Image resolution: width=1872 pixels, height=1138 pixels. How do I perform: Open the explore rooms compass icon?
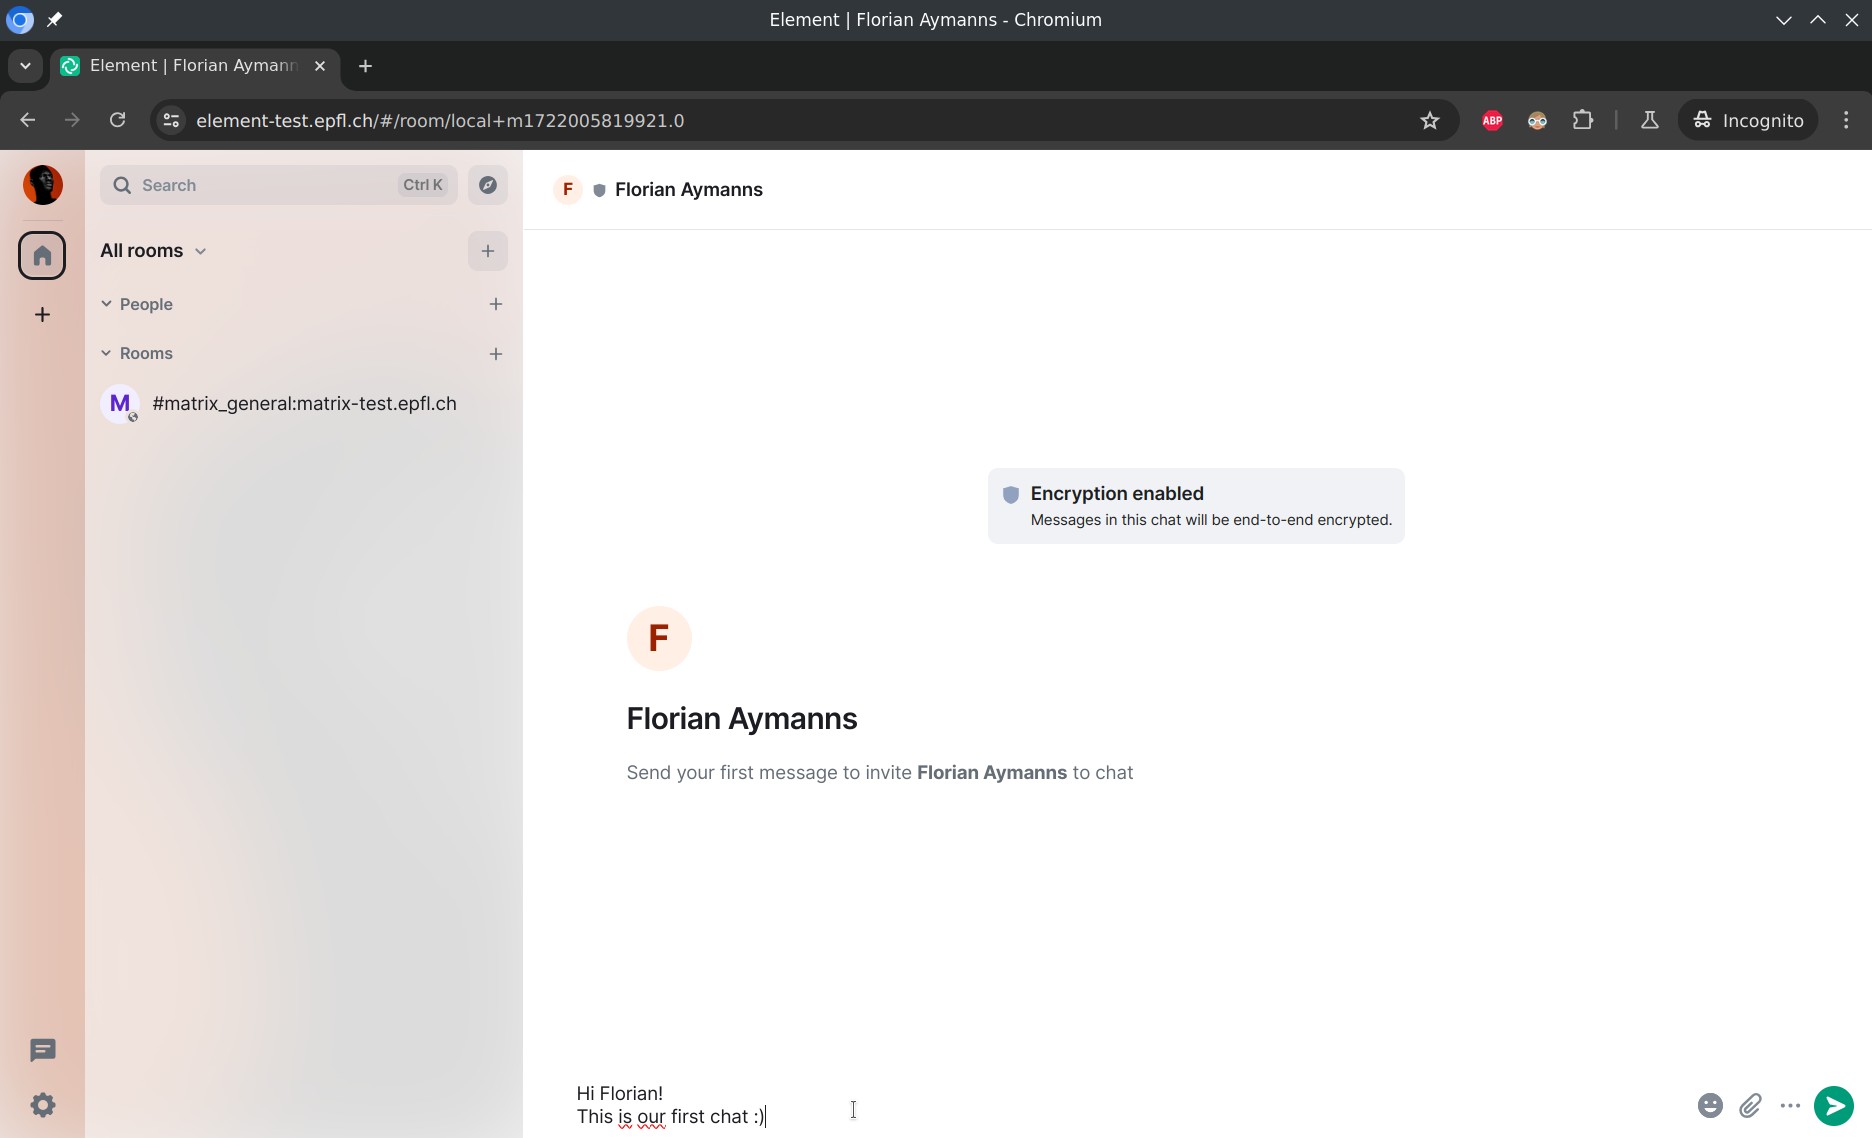488,185
